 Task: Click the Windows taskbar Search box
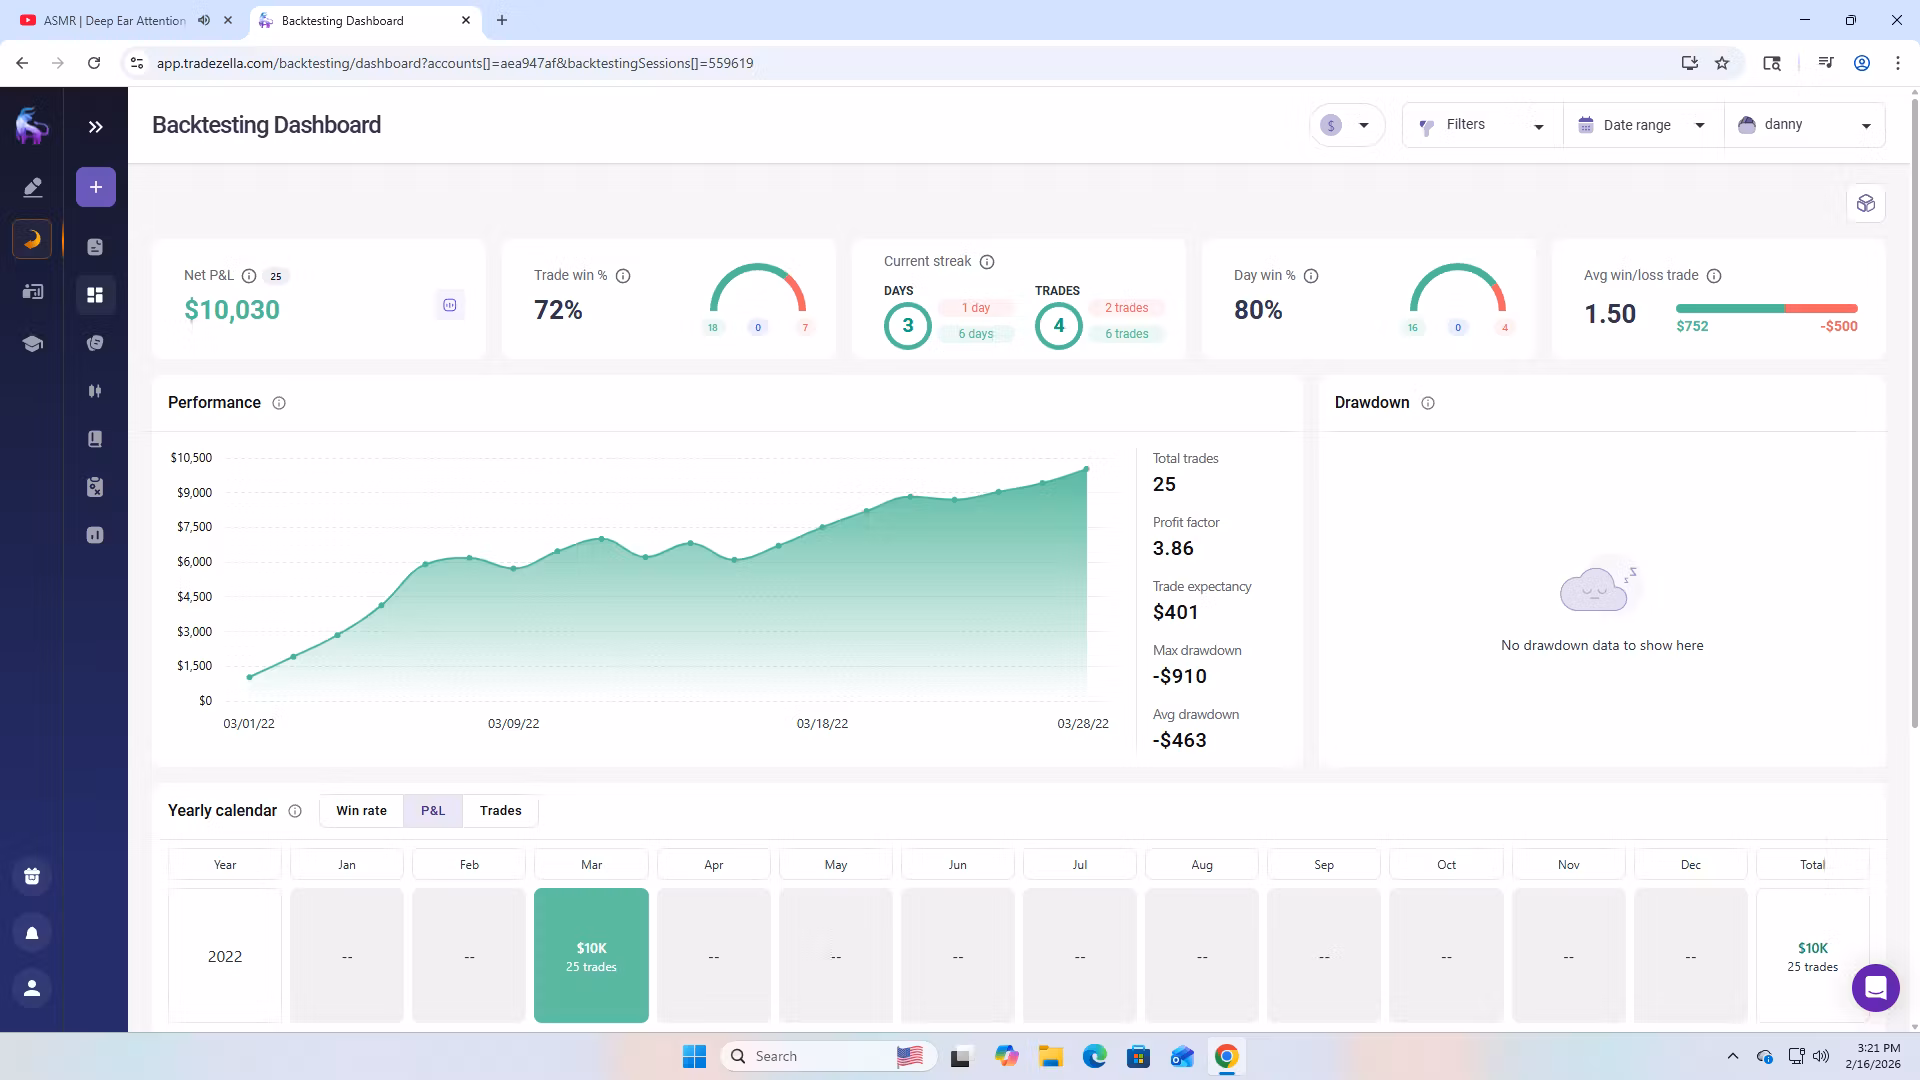pos(828,1056)
